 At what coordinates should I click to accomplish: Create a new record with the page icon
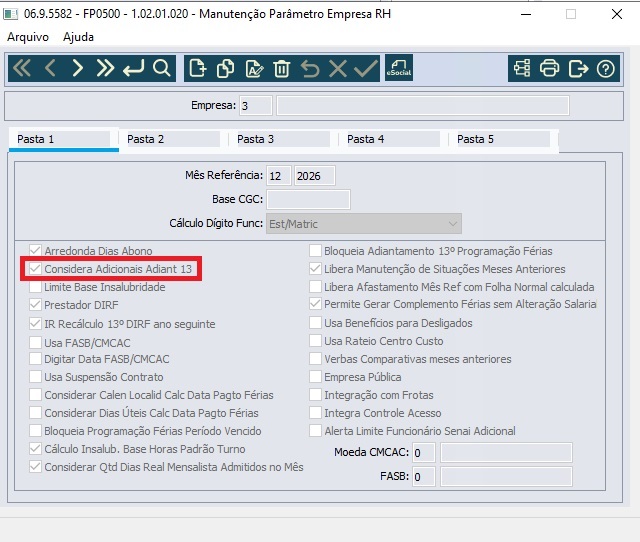(198, 68)
